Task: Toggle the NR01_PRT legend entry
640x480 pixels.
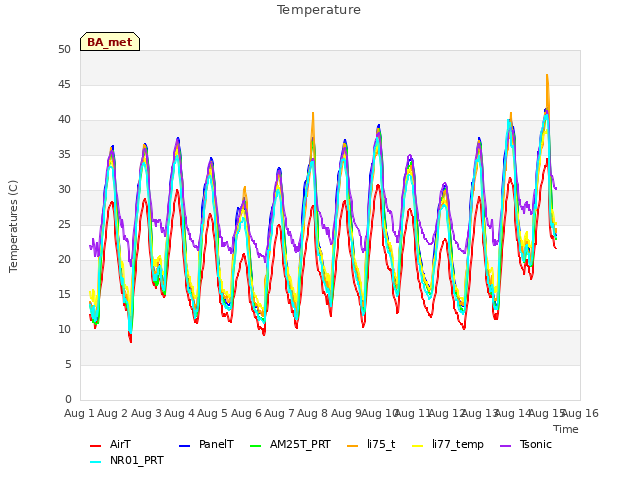Action: (127, 461)
